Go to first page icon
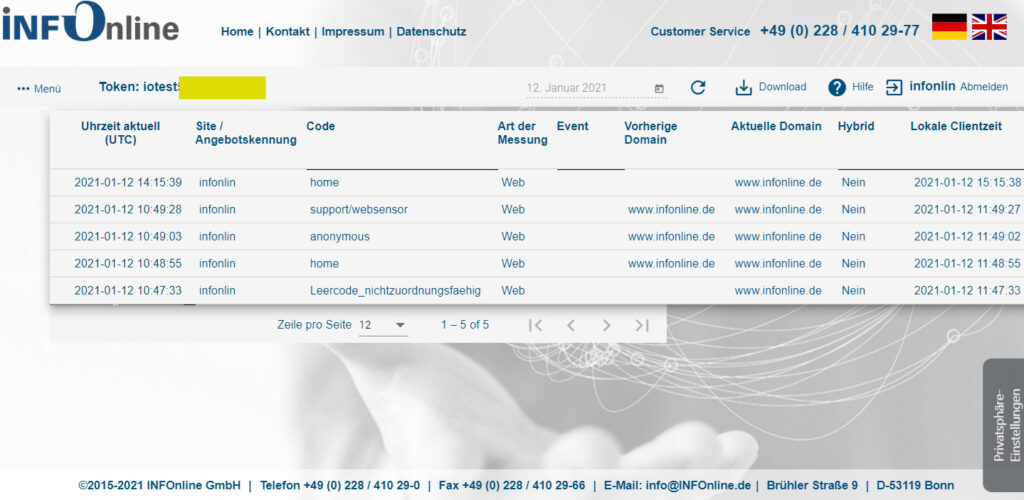1024x500 pixels. [x=536, y=325]
